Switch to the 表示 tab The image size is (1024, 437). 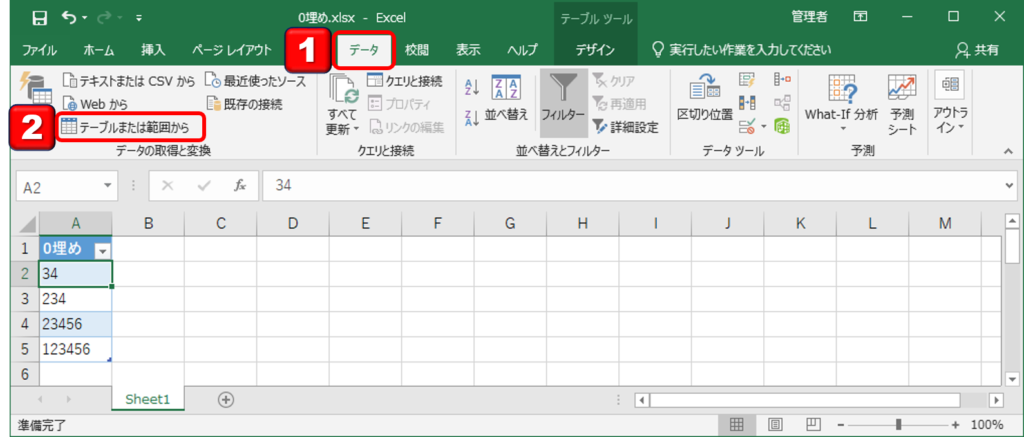(x=468, y=50)
